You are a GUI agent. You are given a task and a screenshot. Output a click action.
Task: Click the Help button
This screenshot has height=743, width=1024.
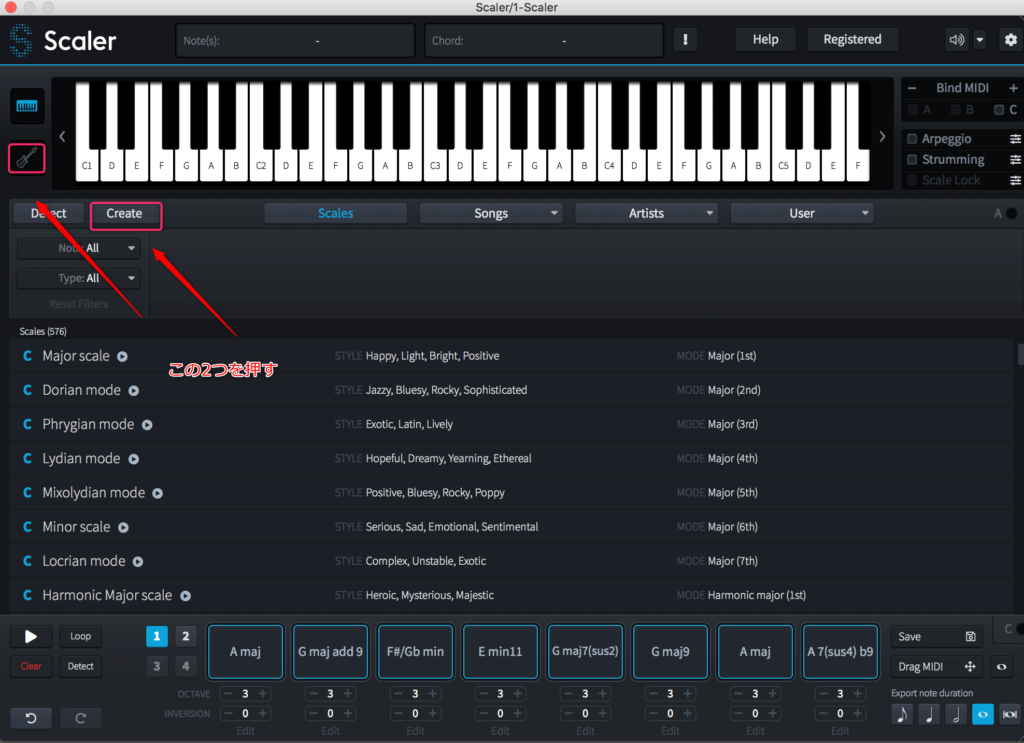[x=765, y=40]
